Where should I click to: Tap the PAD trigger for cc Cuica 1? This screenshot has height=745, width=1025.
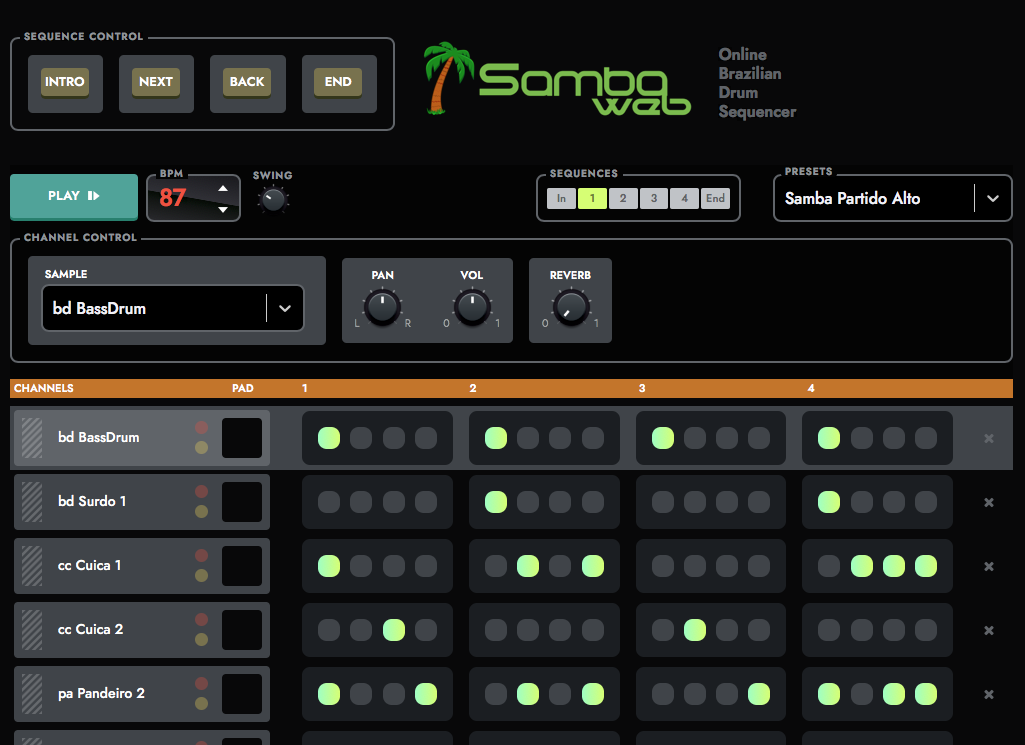click(x=242, y=566)
